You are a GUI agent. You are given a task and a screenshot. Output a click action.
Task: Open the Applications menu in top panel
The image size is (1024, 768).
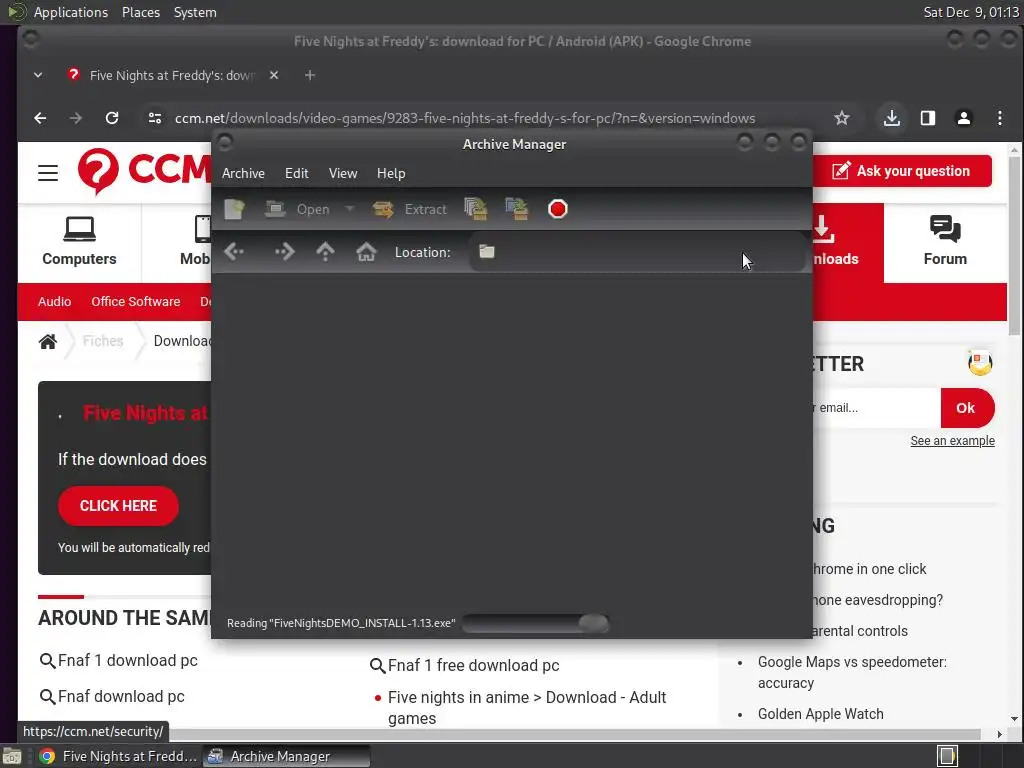point(71,12)
